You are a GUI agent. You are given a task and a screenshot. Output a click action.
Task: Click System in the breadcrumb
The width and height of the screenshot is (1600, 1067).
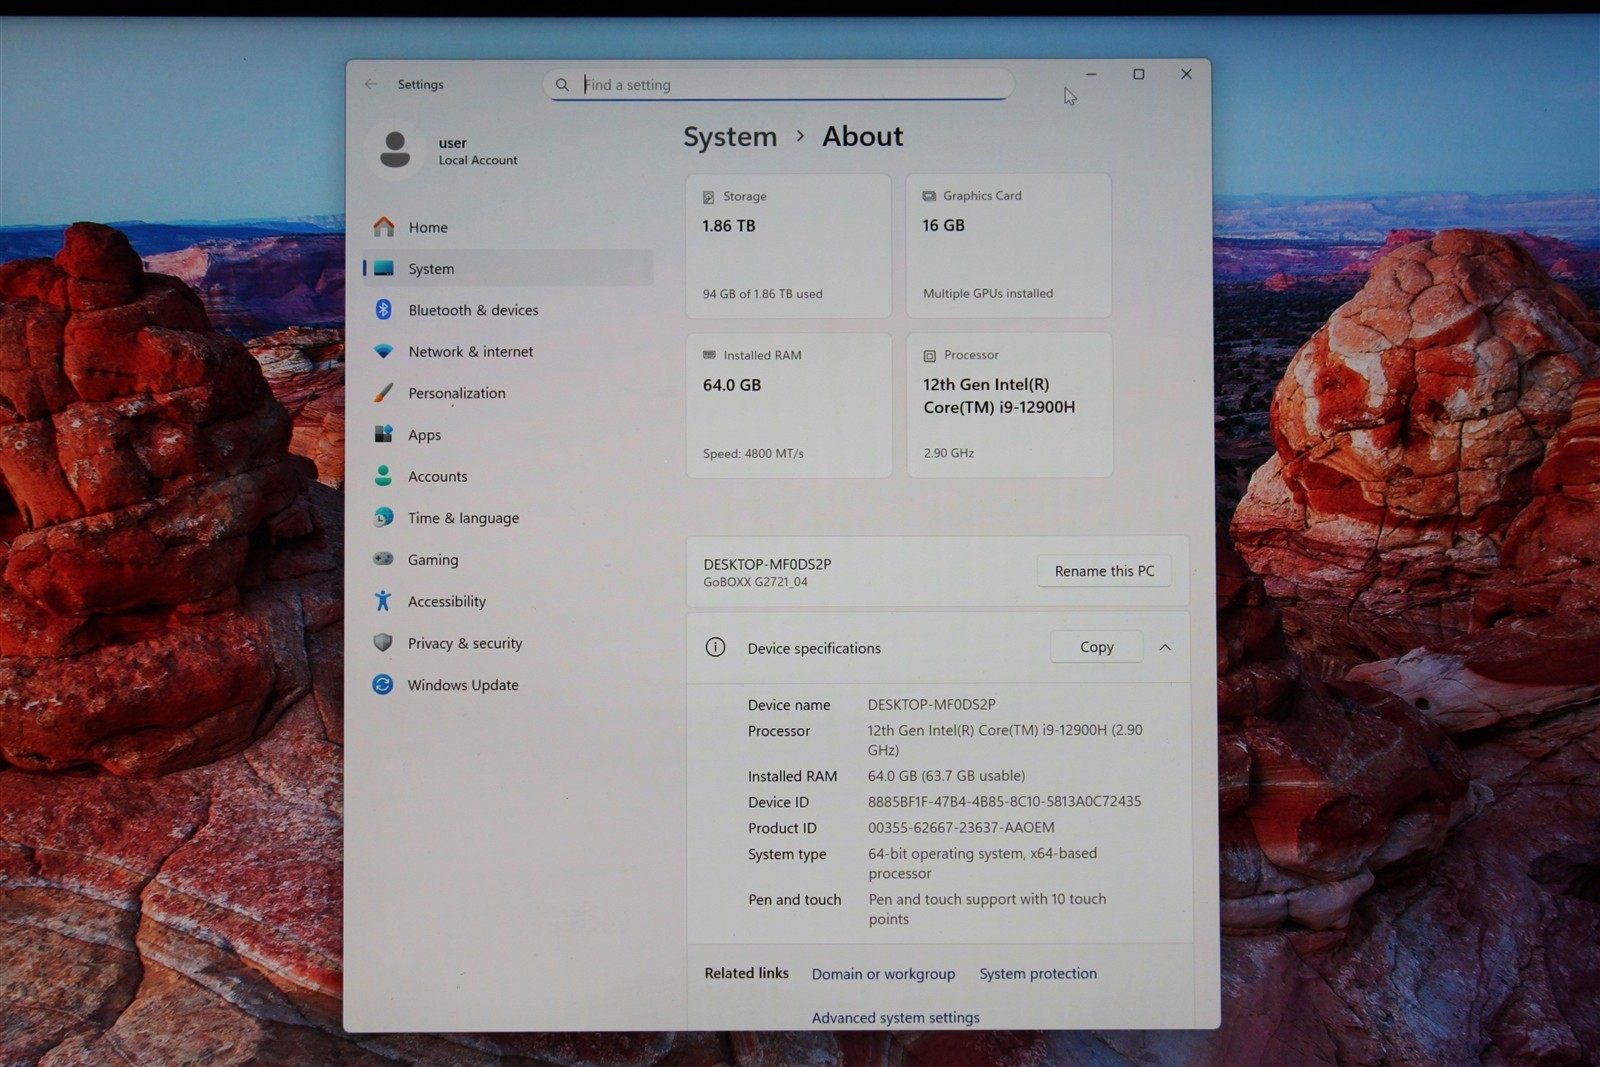[x=730, y=136]
